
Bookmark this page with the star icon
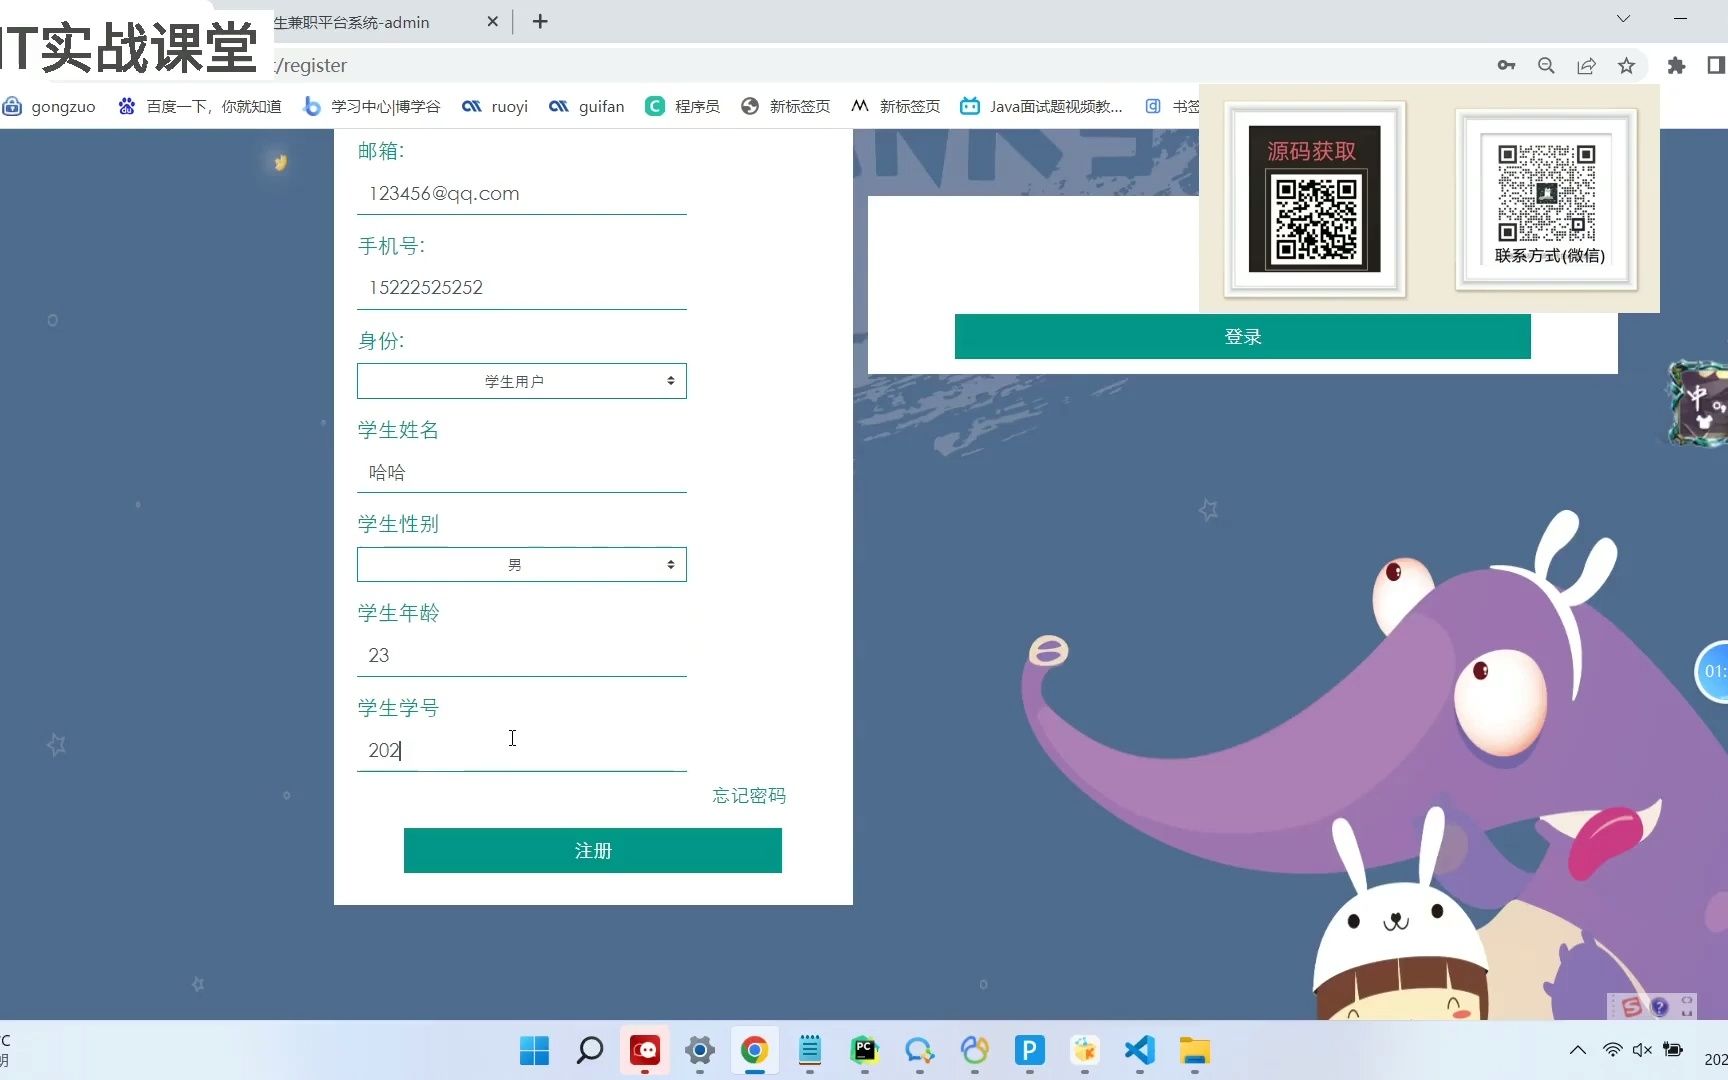(x=1626, y=65)
